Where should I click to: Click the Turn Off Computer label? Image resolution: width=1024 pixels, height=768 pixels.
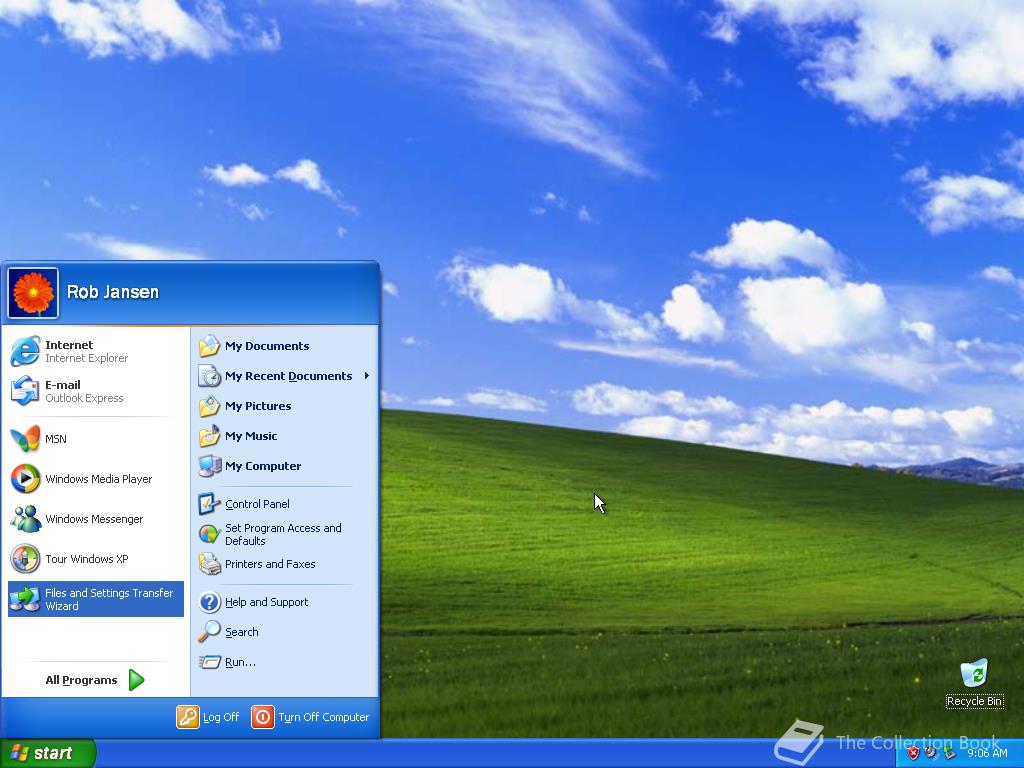pos(324,717)
